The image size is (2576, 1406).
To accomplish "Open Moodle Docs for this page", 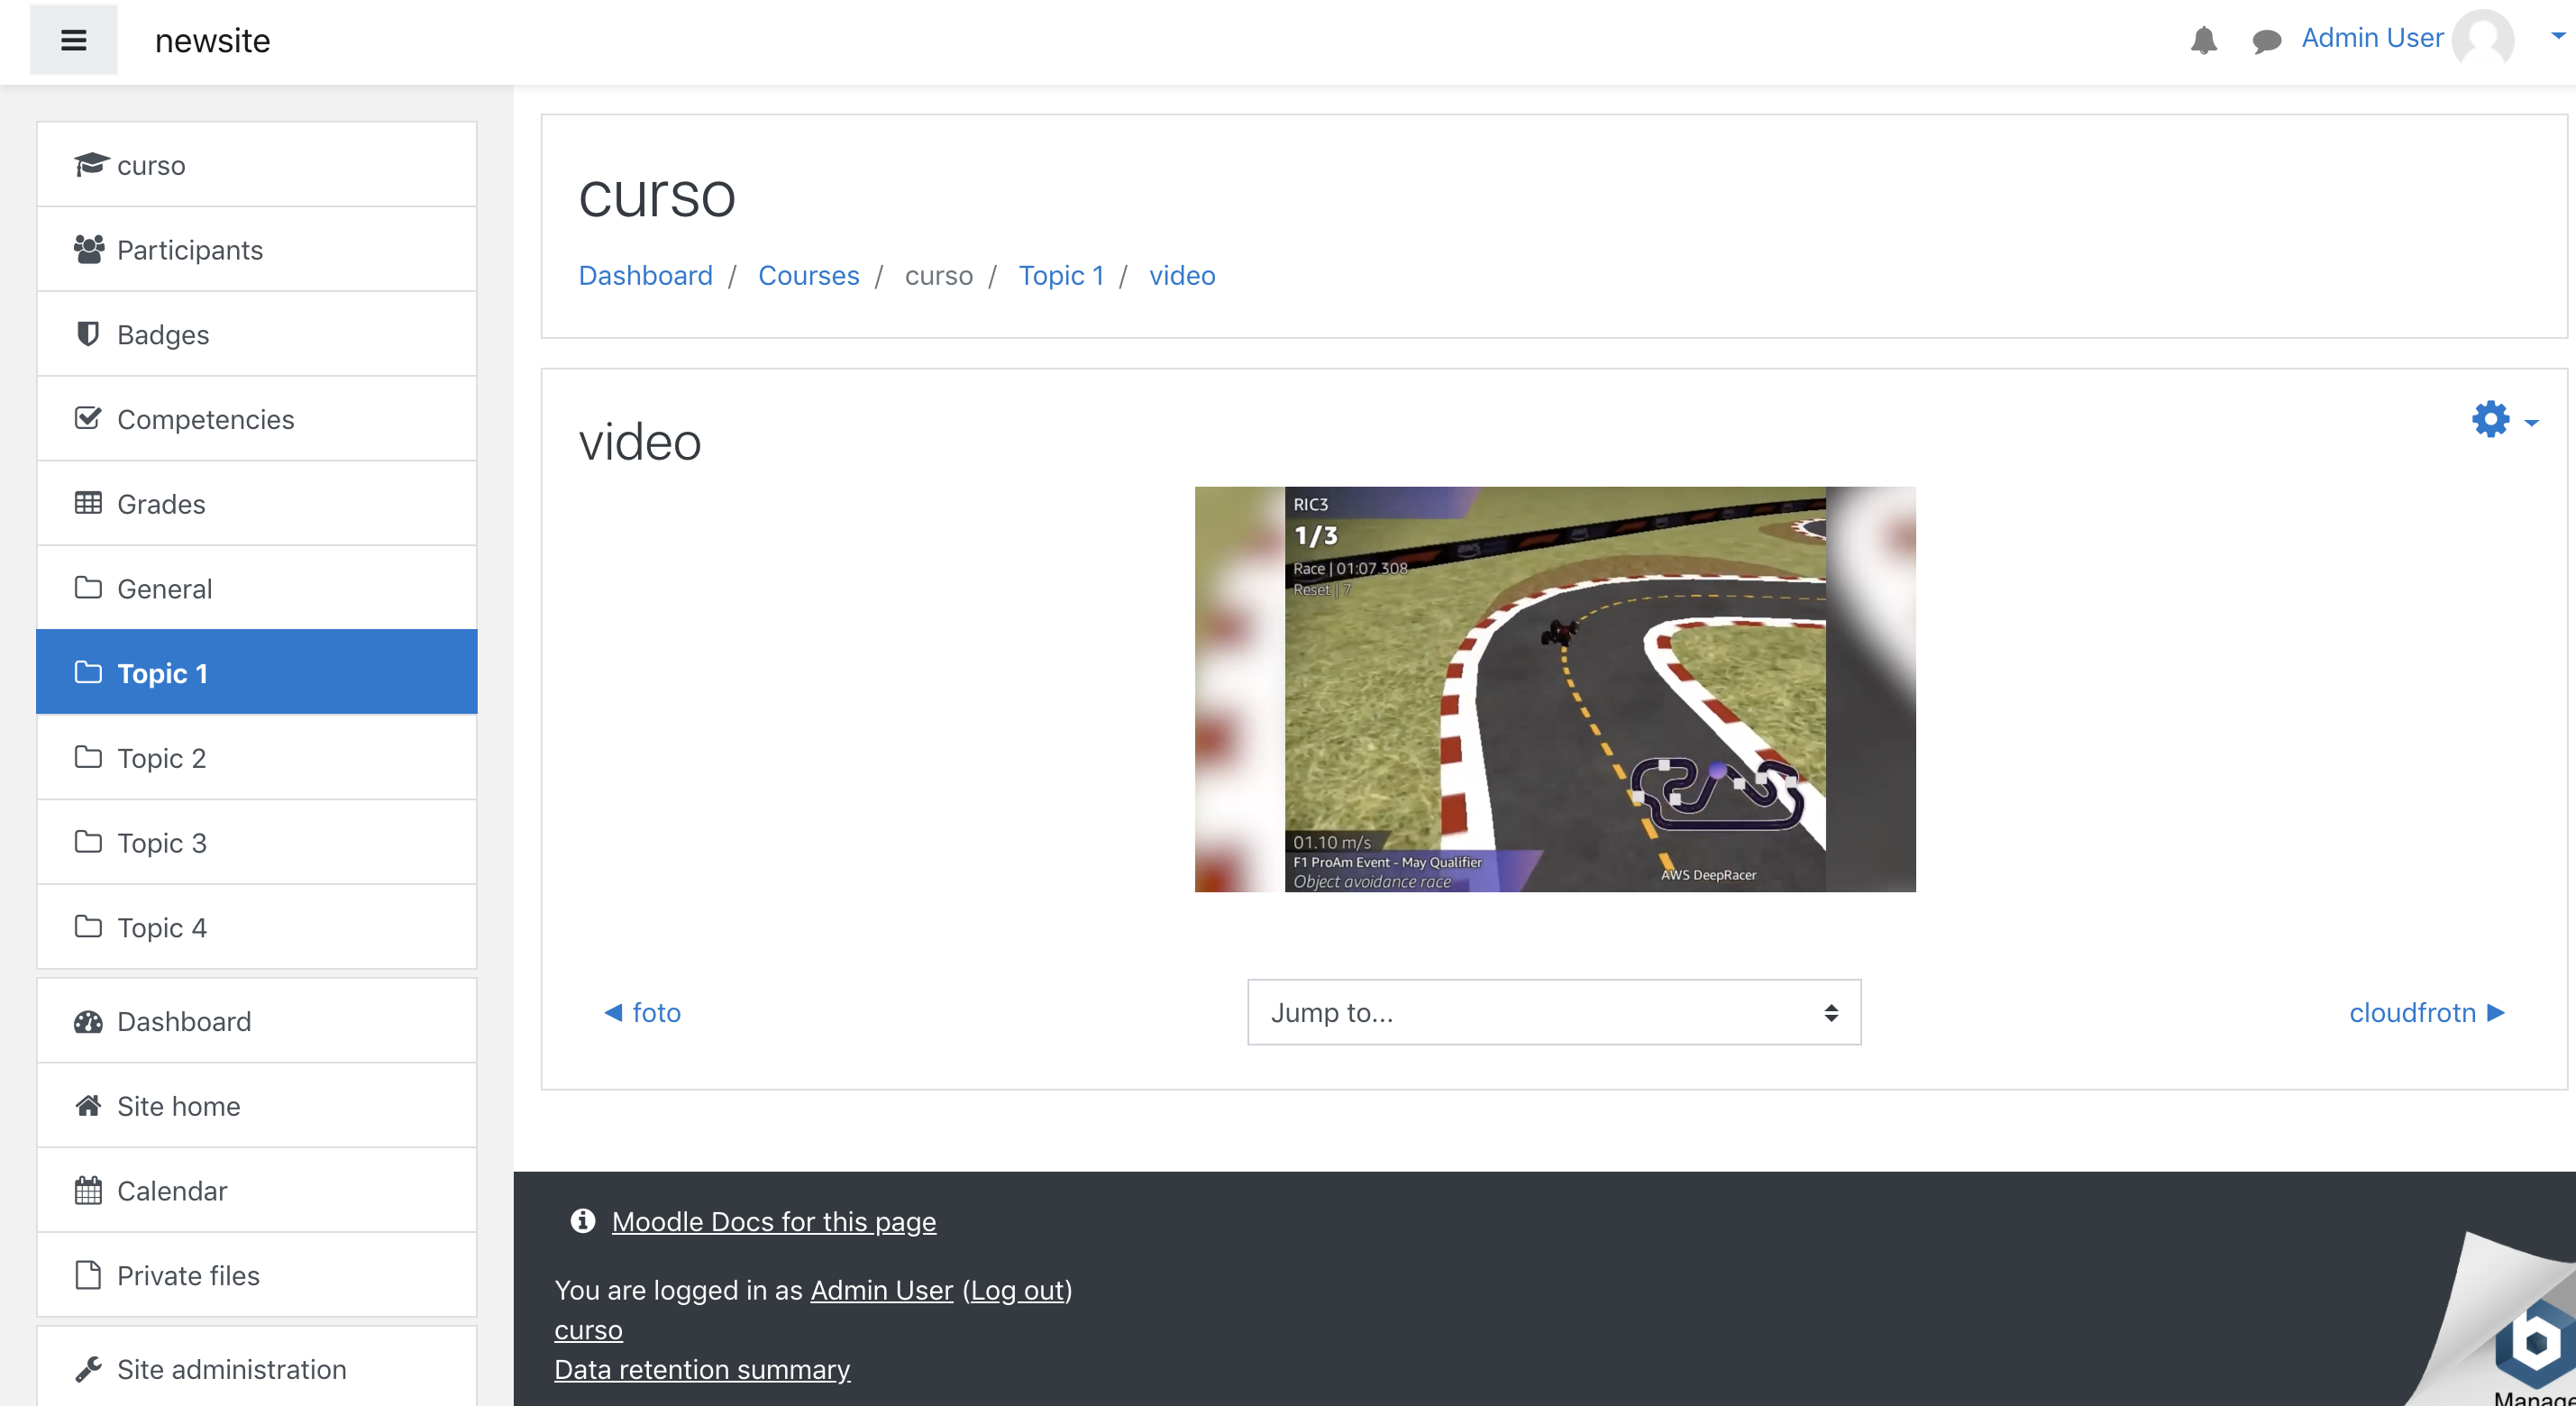I will (773, 1221).
